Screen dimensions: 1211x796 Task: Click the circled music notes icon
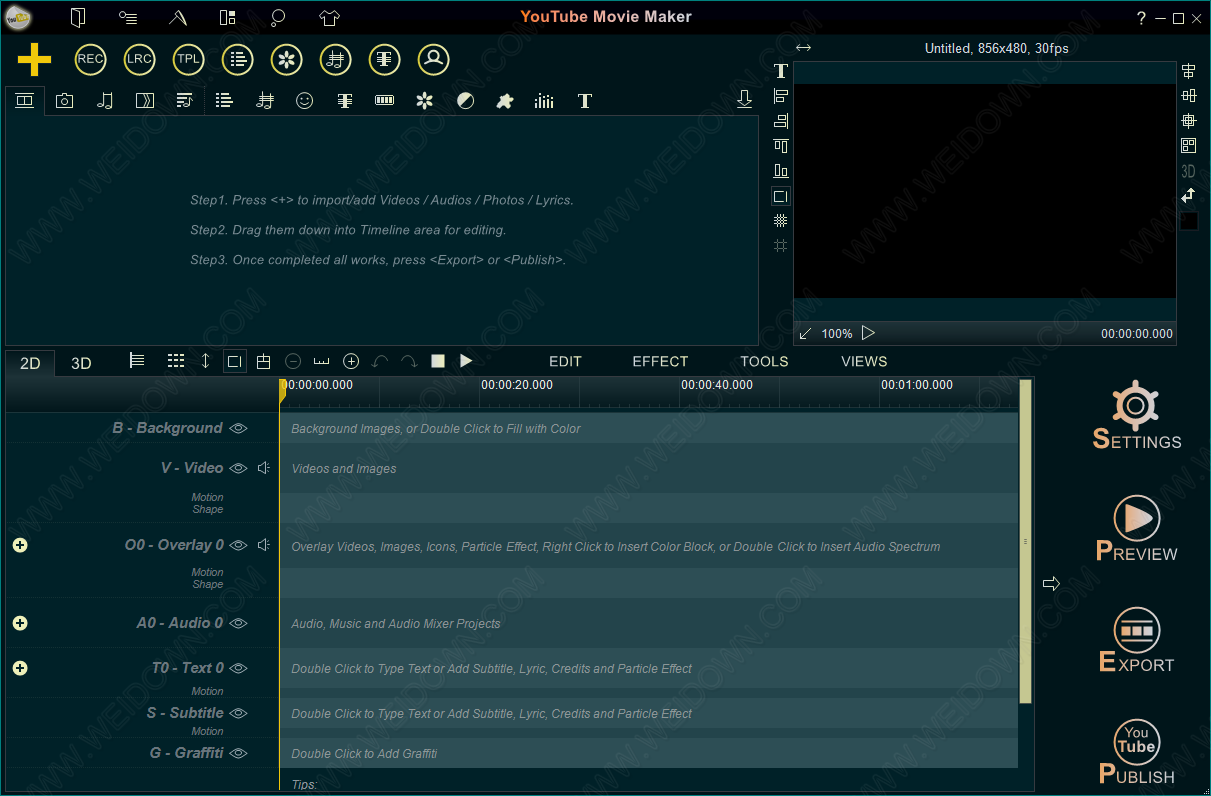pos(336,59)
